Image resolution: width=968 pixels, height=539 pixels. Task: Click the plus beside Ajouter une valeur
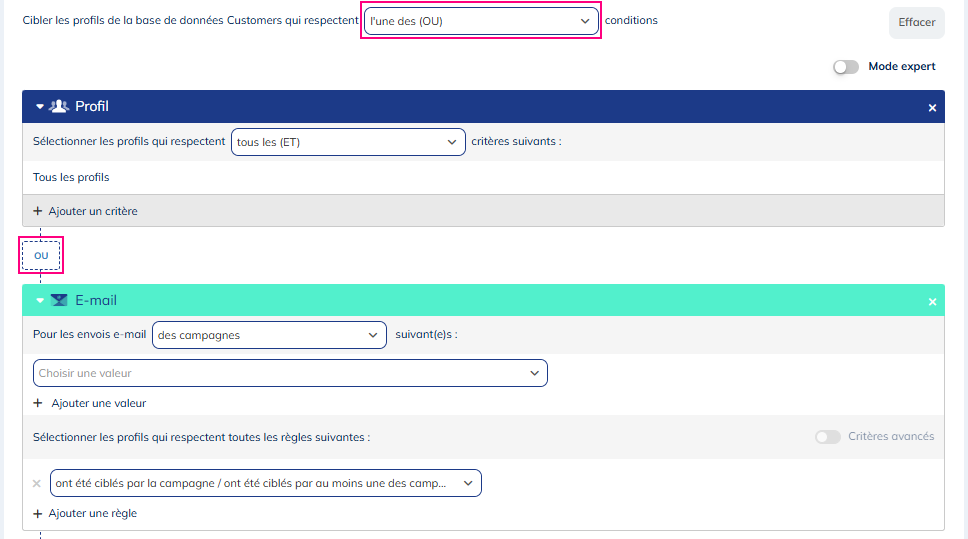click(x=38, y=403)
